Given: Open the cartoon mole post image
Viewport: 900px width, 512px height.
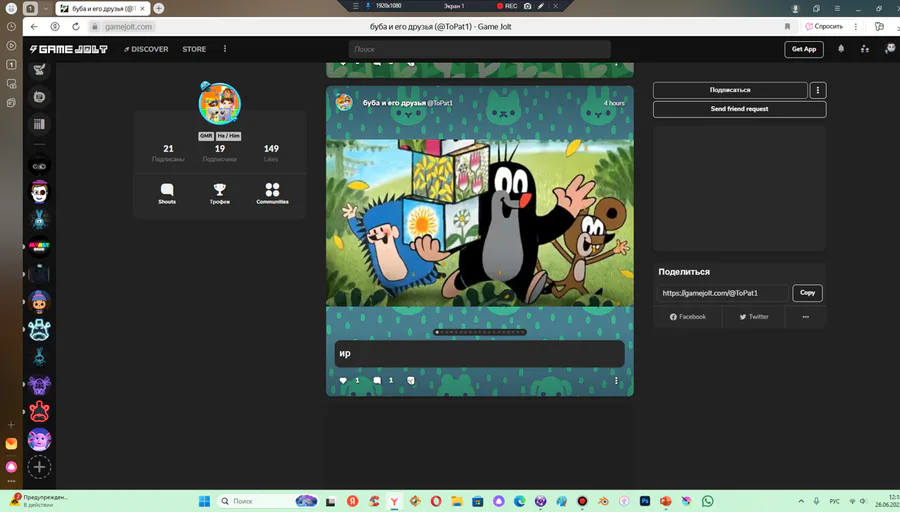Looking at the screenshot, I should pyautogui.click(x=480, y=223).
